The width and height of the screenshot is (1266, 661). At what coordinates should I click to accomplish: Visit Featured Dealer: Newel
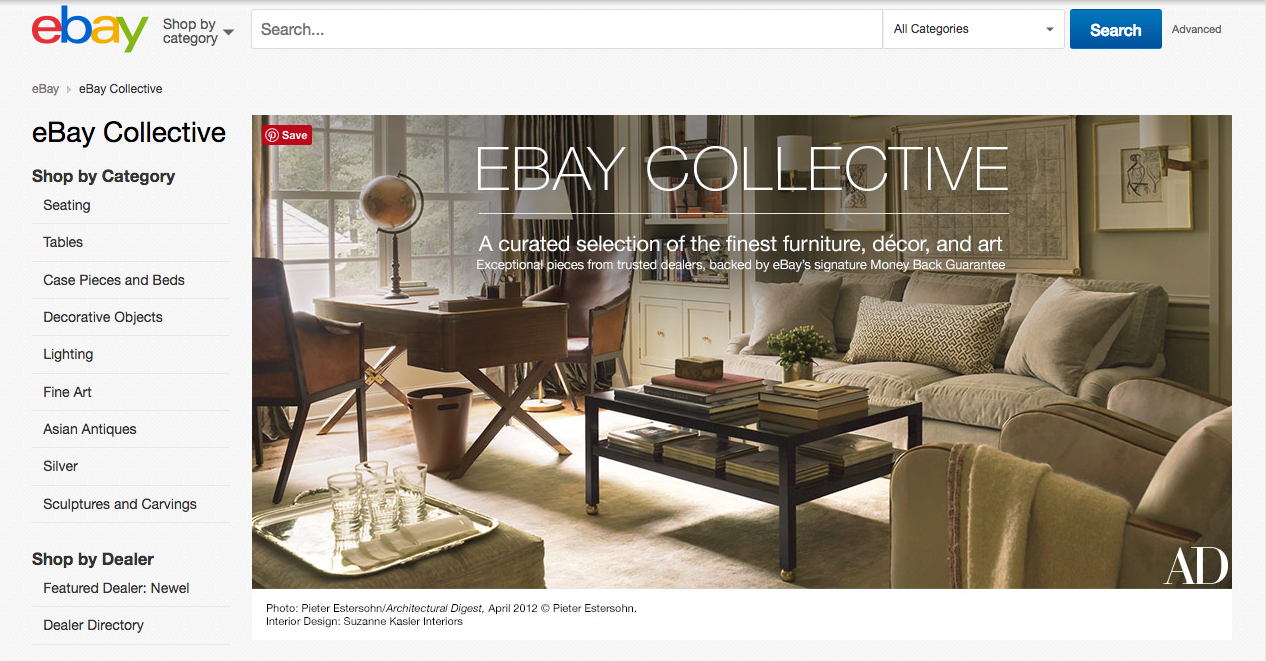[116, 588]
